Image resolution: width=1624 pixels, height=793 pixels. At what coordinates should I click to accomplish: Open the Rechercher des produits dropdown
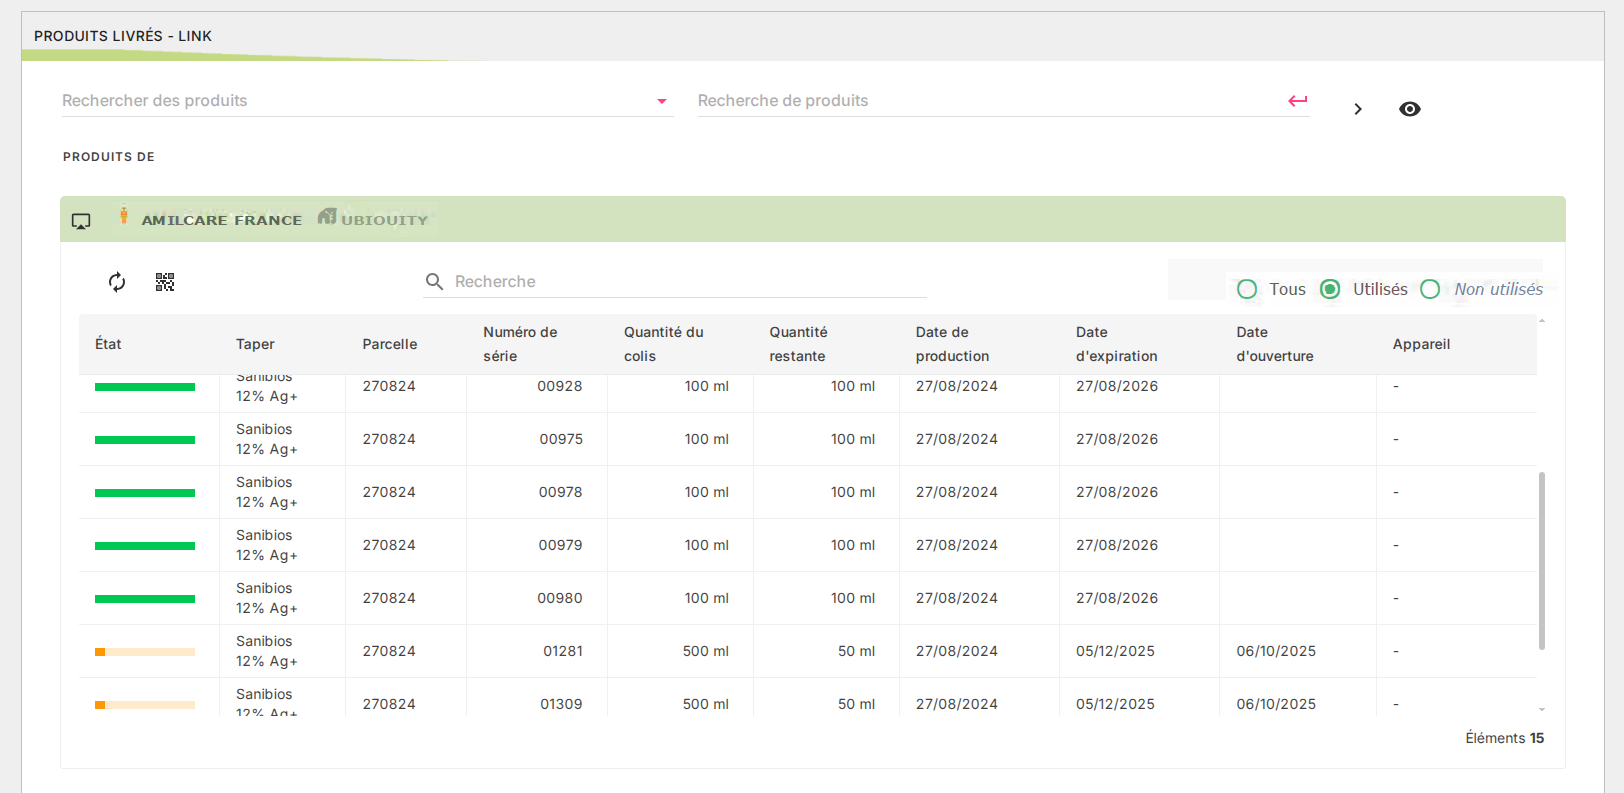click(x=661, y=101)
